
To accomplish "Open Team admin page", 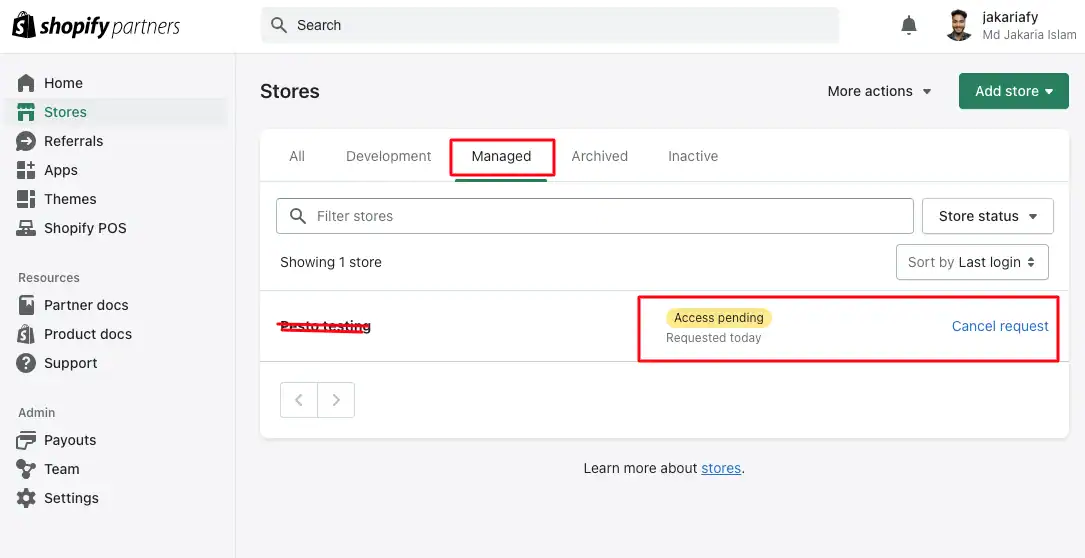I will coord(62,469).
